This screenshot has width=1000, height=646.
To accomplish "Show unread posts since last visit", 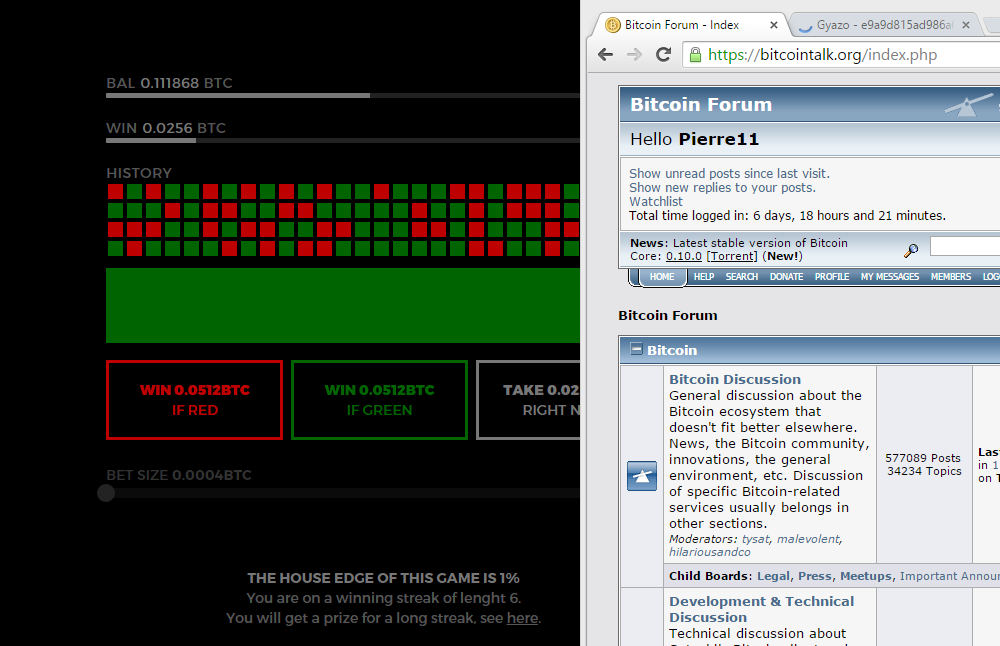I will tap(730, 173).
